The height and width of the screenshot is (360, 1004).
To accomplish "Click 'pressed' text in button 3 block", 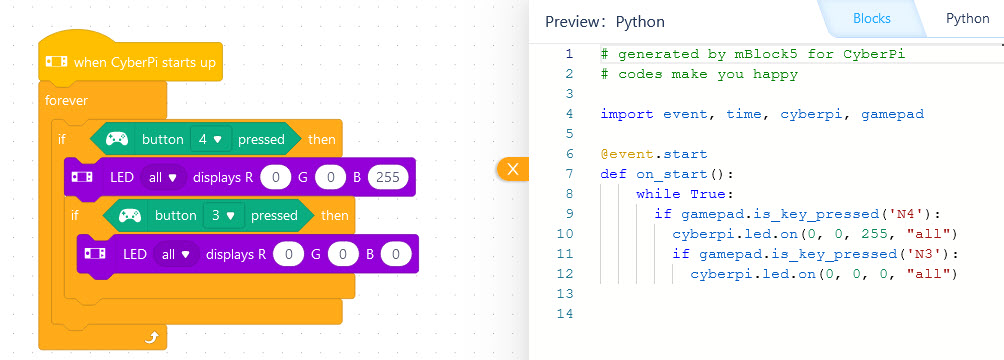I will [x=274, y=216].
